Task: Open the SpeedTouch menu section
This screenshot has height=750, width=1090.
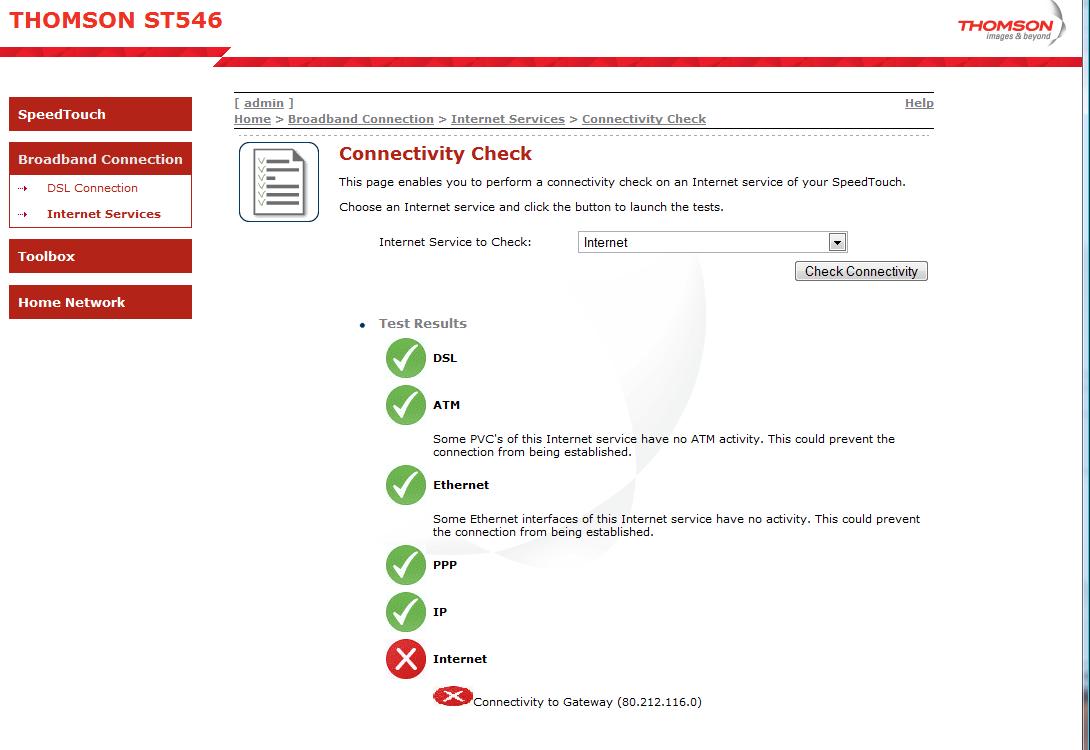Action: tap(100, 114)
